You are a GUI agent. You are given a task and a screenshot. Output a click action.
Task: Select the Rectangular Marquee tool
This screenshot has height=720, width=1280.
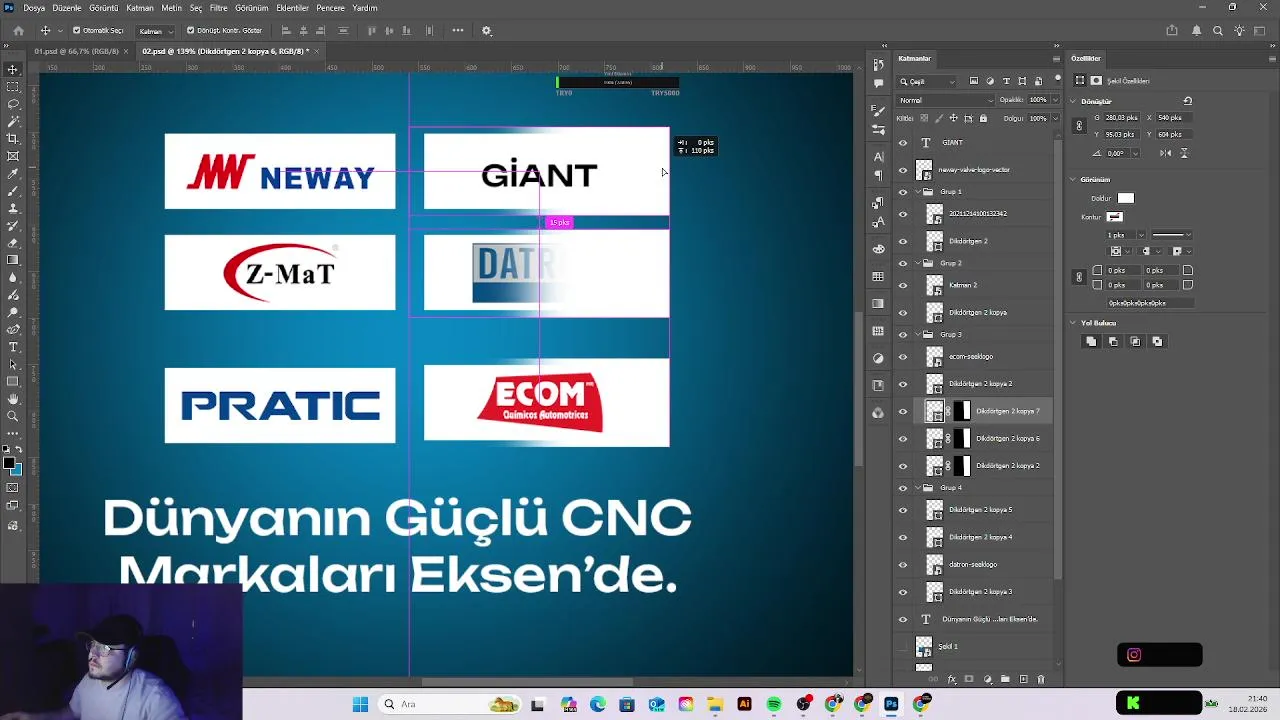click(13, 87)
